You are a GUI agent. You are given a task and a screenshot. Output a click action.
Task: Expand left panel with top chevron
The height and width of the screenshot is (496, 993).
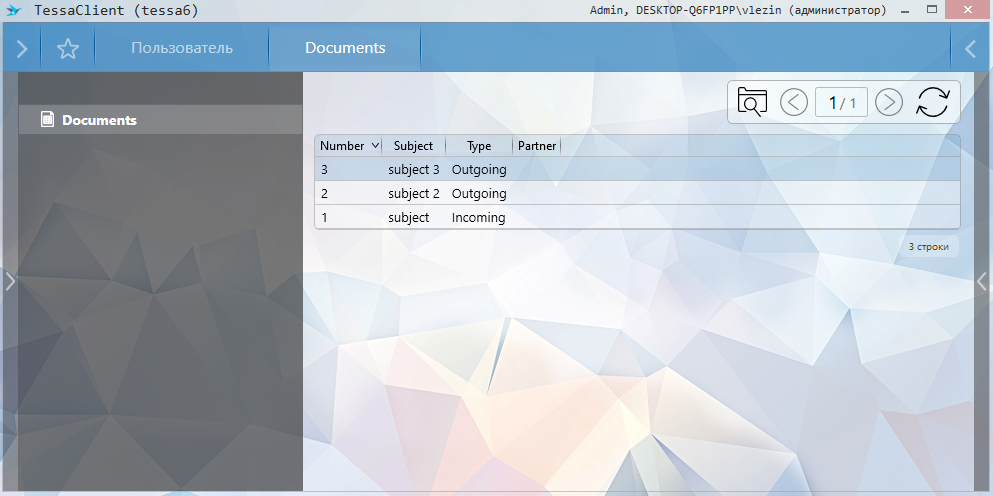click(x=21, y=48)
